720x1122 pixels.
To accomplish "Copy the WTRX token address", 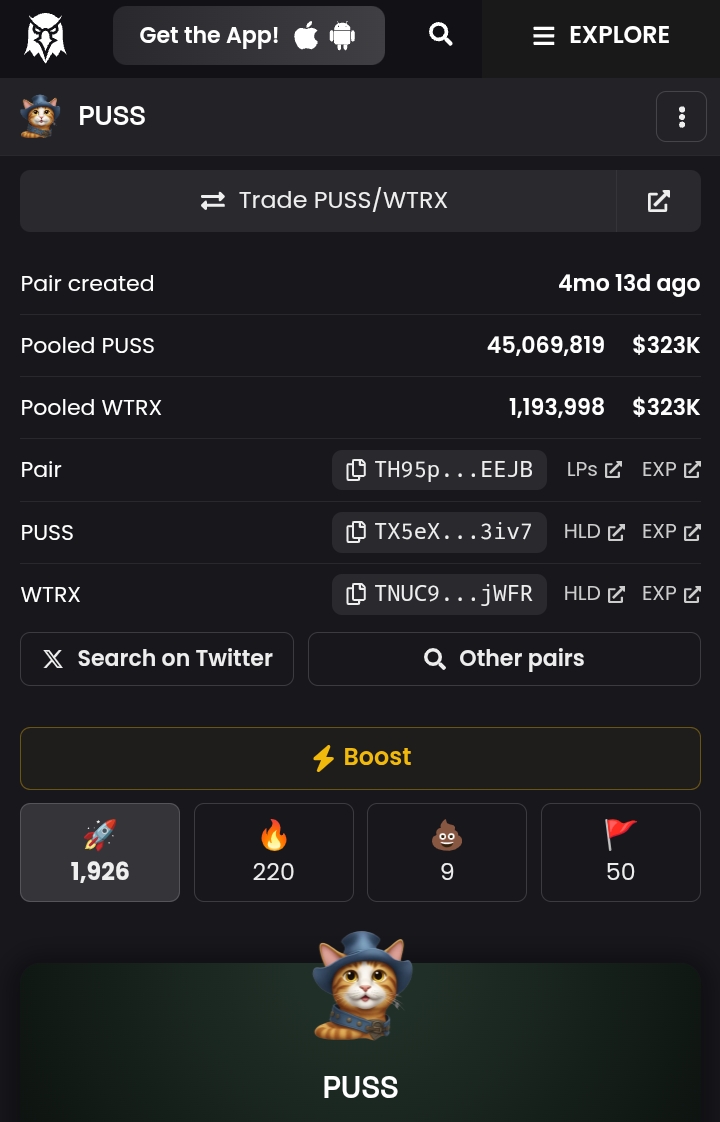I will pyautogui.click(x=439, y=594).
